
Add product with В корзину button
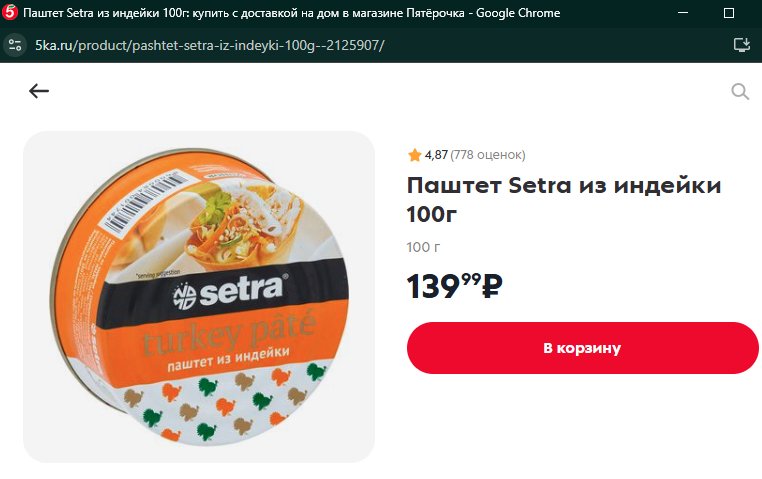pyautogui.click(x=582, y=348)
